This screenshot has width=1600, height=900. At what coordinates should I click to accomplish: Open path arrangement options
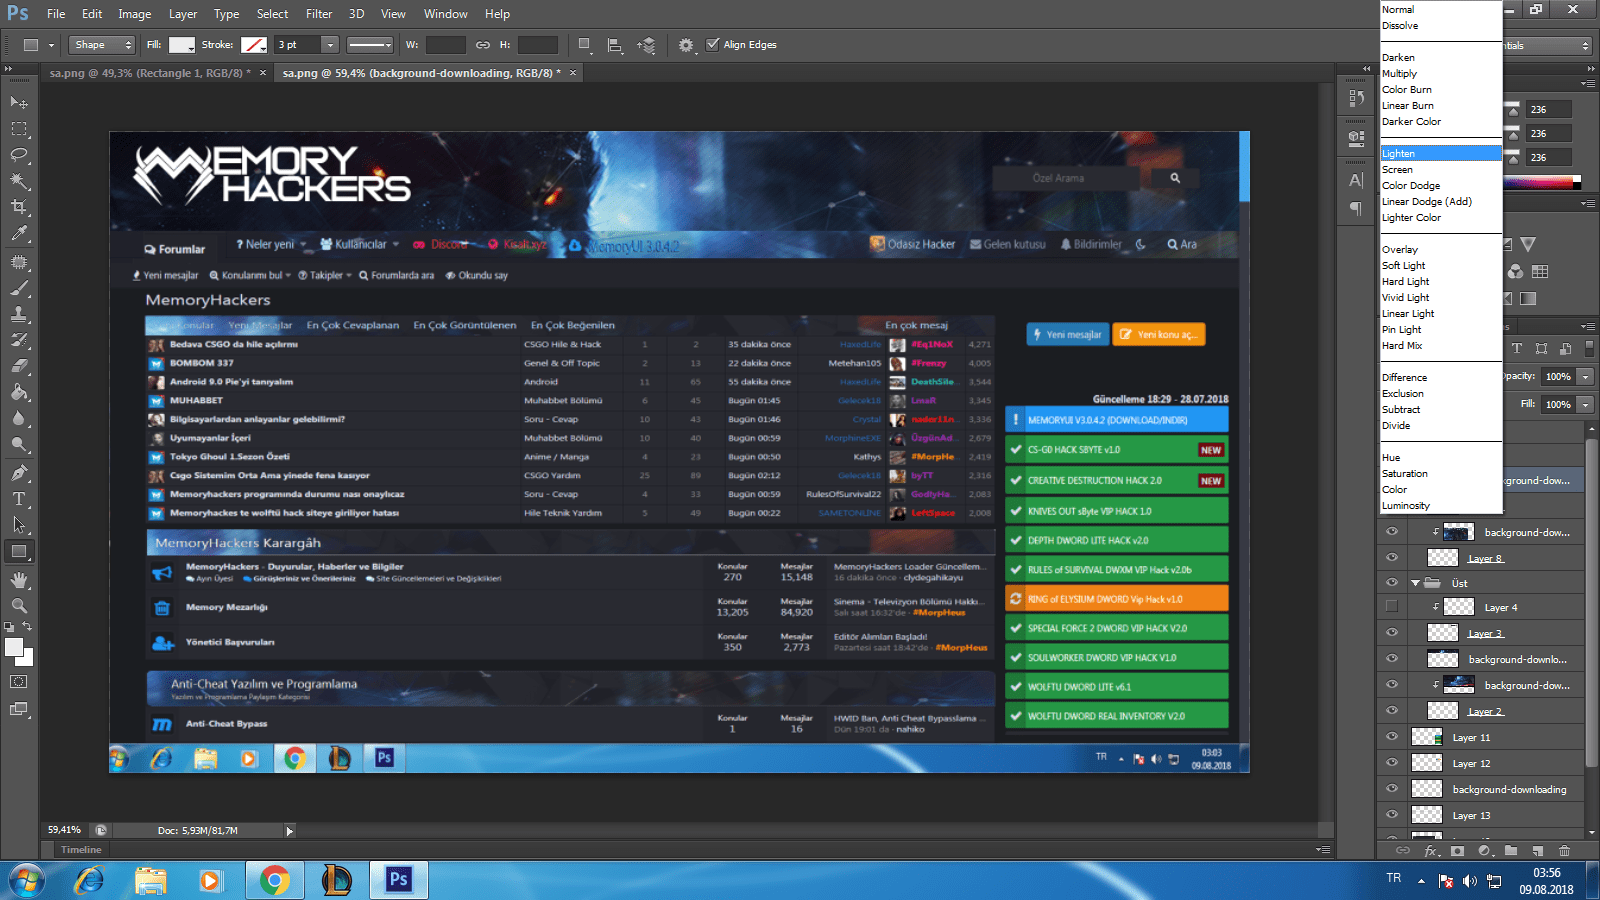pos(646,45)
